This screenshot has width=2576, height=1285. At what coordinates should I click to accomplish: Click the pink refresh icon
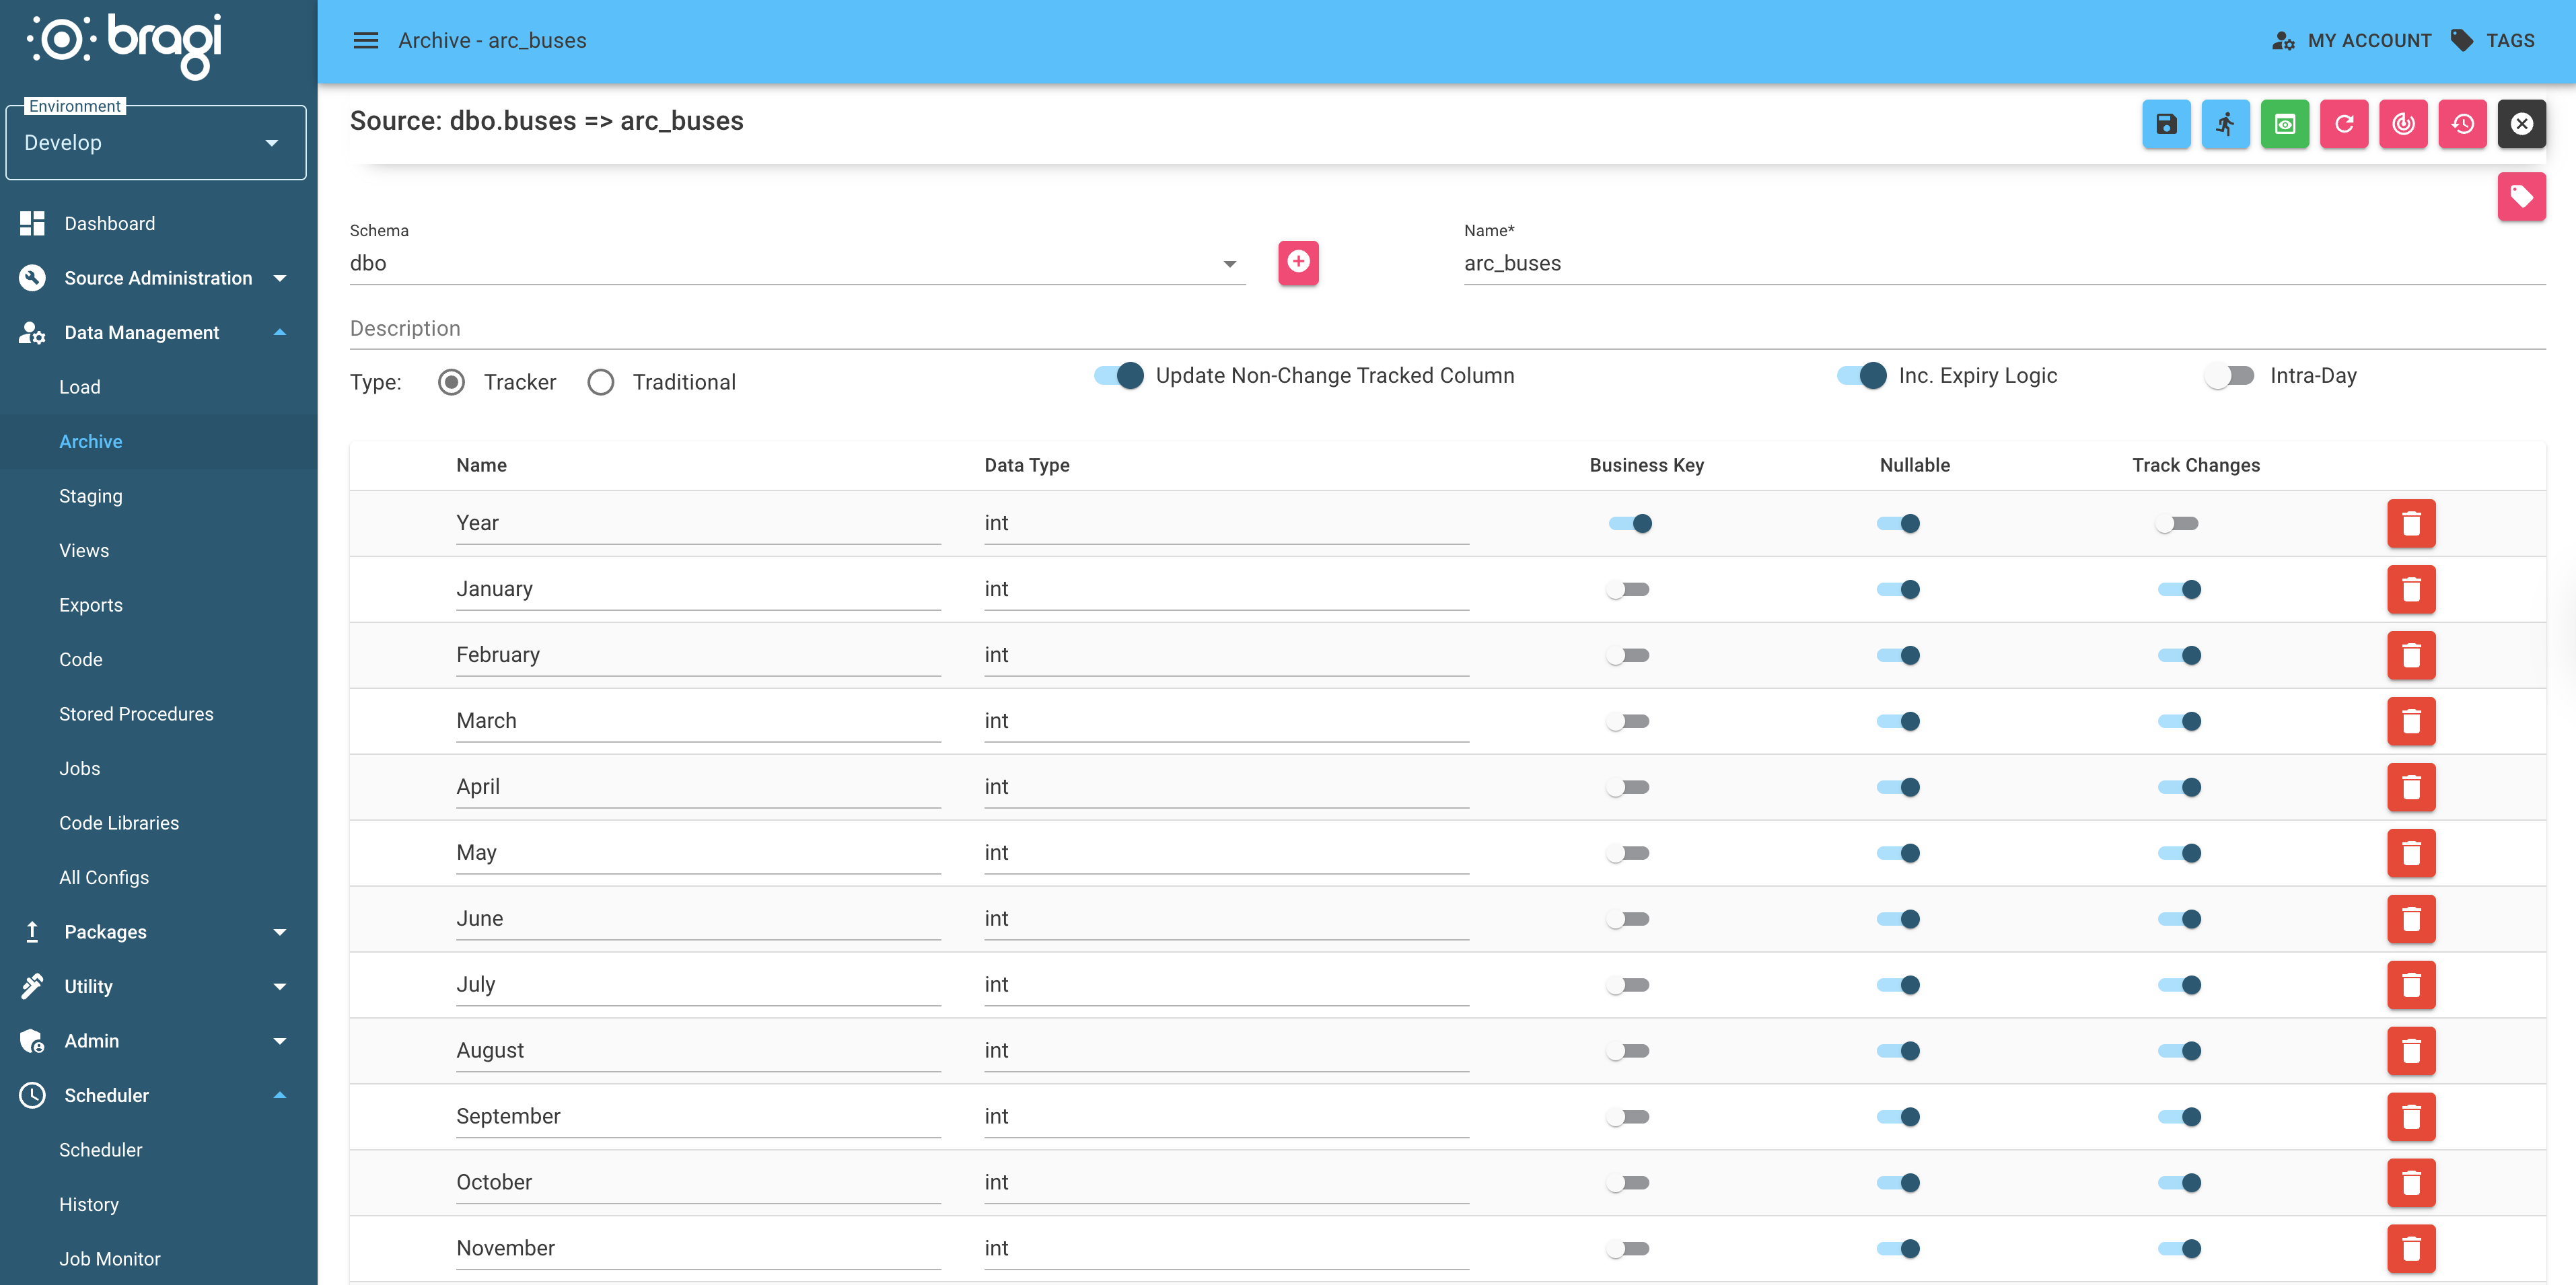[2344, 124]
